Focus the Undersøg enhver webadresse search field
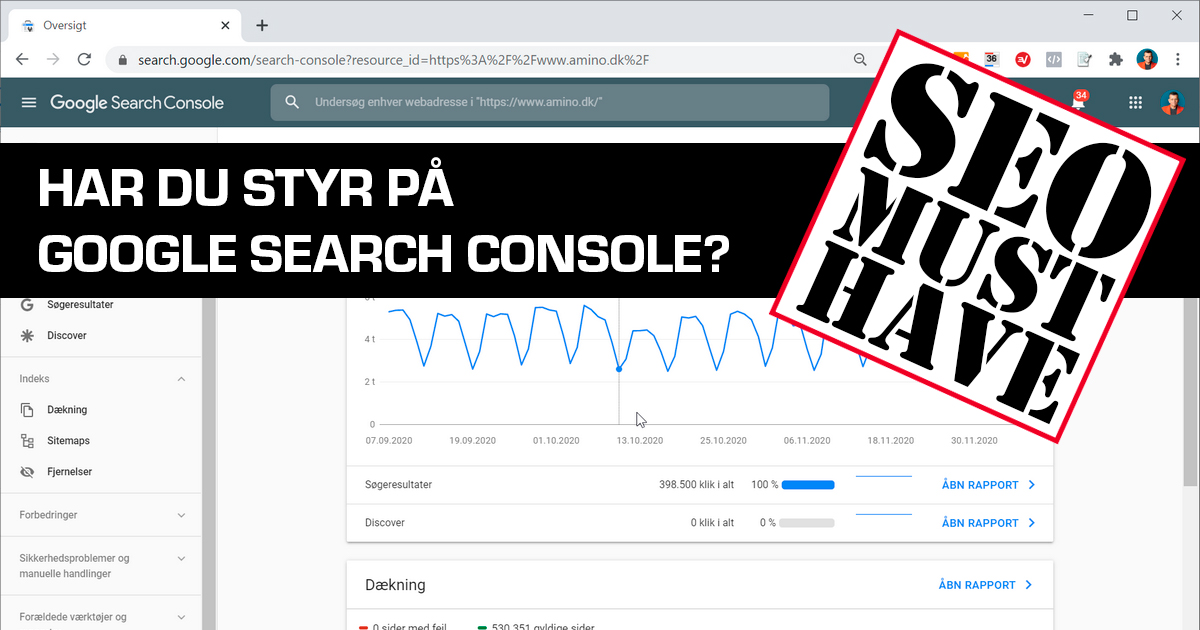Screen dimensions: 1200x630 pos(549,102)
